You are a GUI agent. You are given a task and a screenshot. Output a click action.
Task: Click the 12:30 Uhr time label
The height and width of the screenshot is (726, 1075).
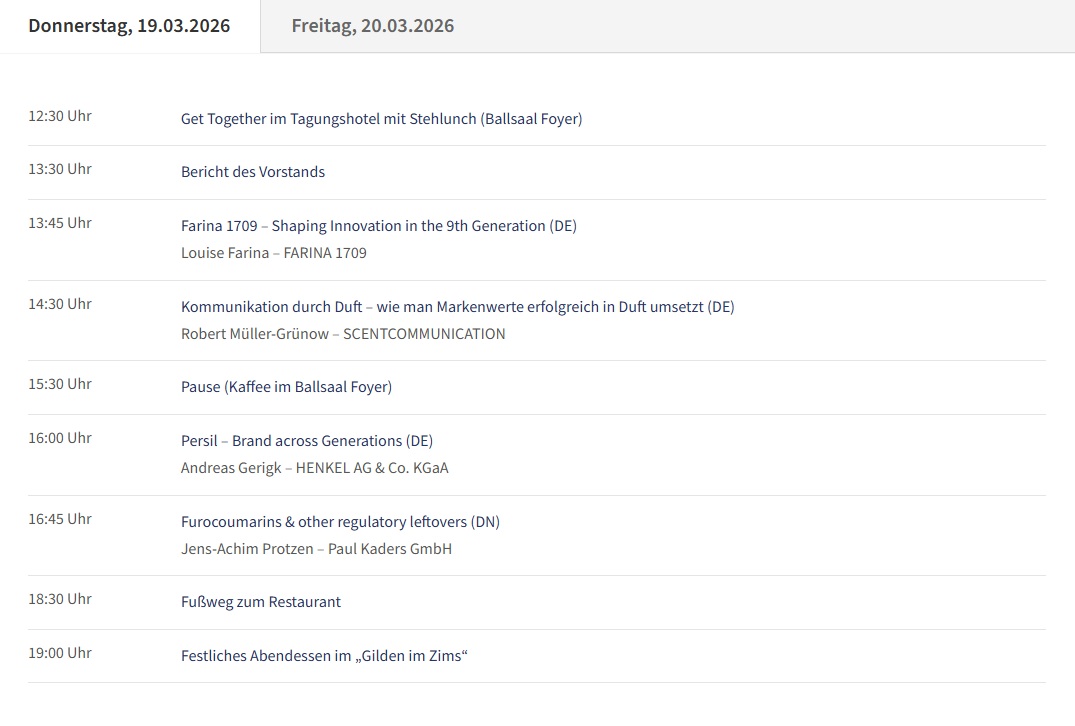(60, 116)
